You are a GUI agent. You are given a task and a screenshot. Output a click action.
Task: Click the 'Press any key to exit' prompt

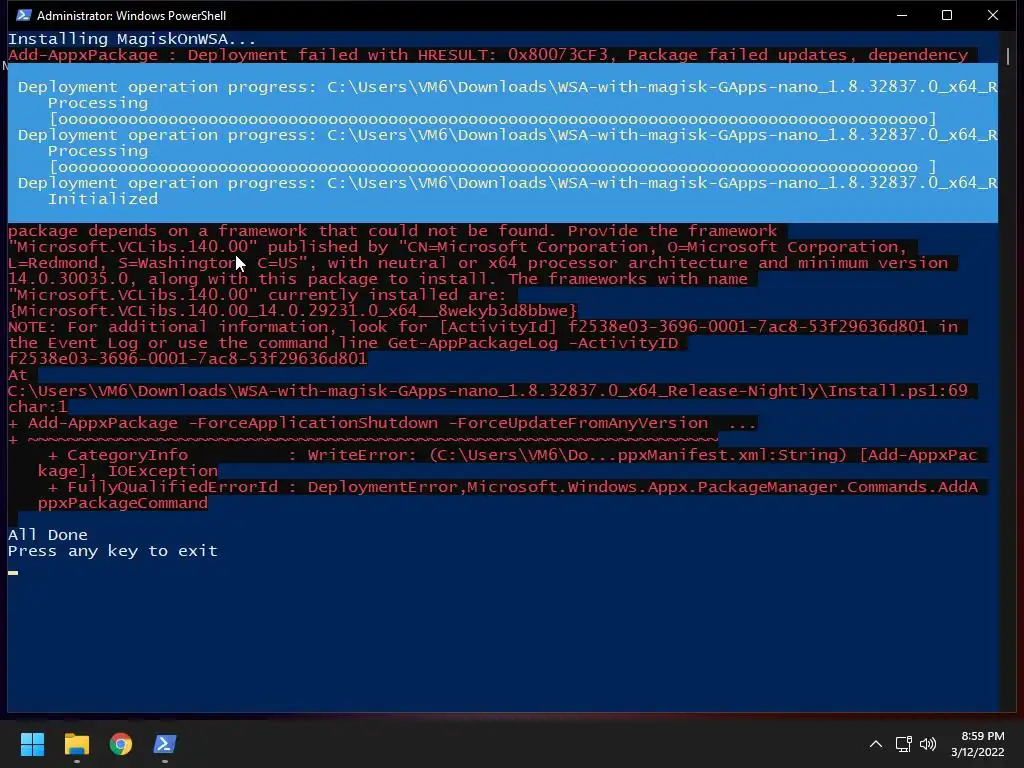pyautogui.click(x=112, y=551)
